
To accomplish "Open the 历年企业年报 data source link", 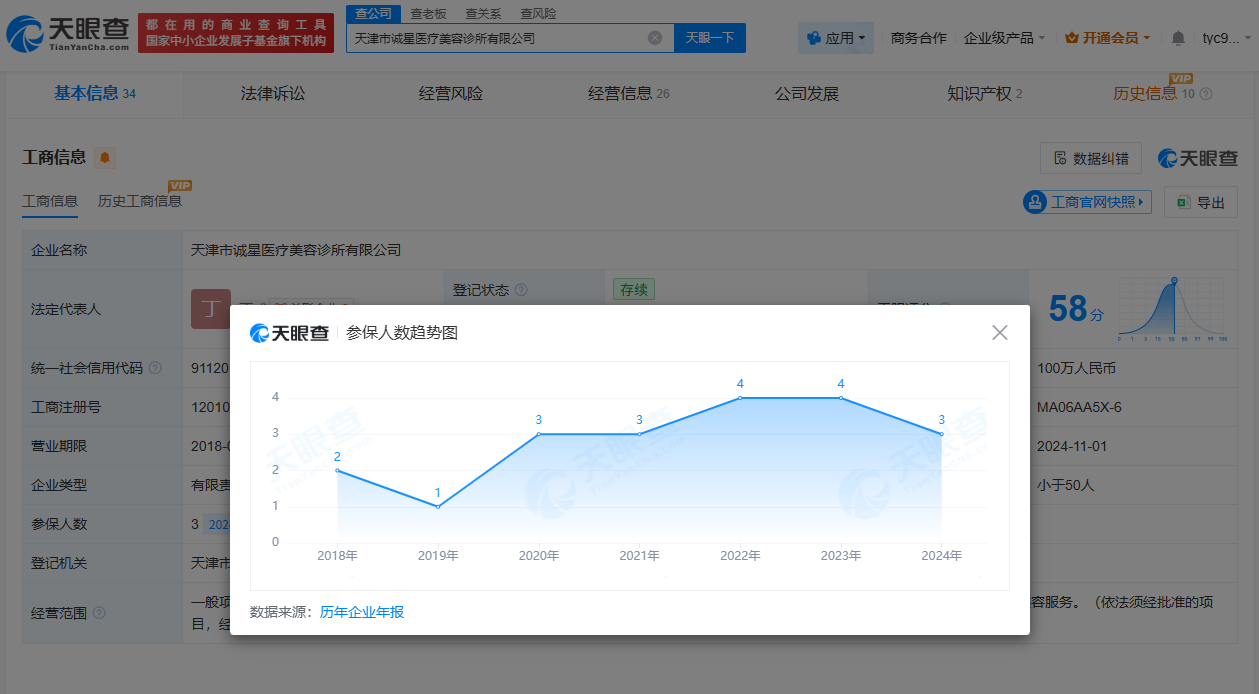I will pyautogui.click(x=362, y=612).
